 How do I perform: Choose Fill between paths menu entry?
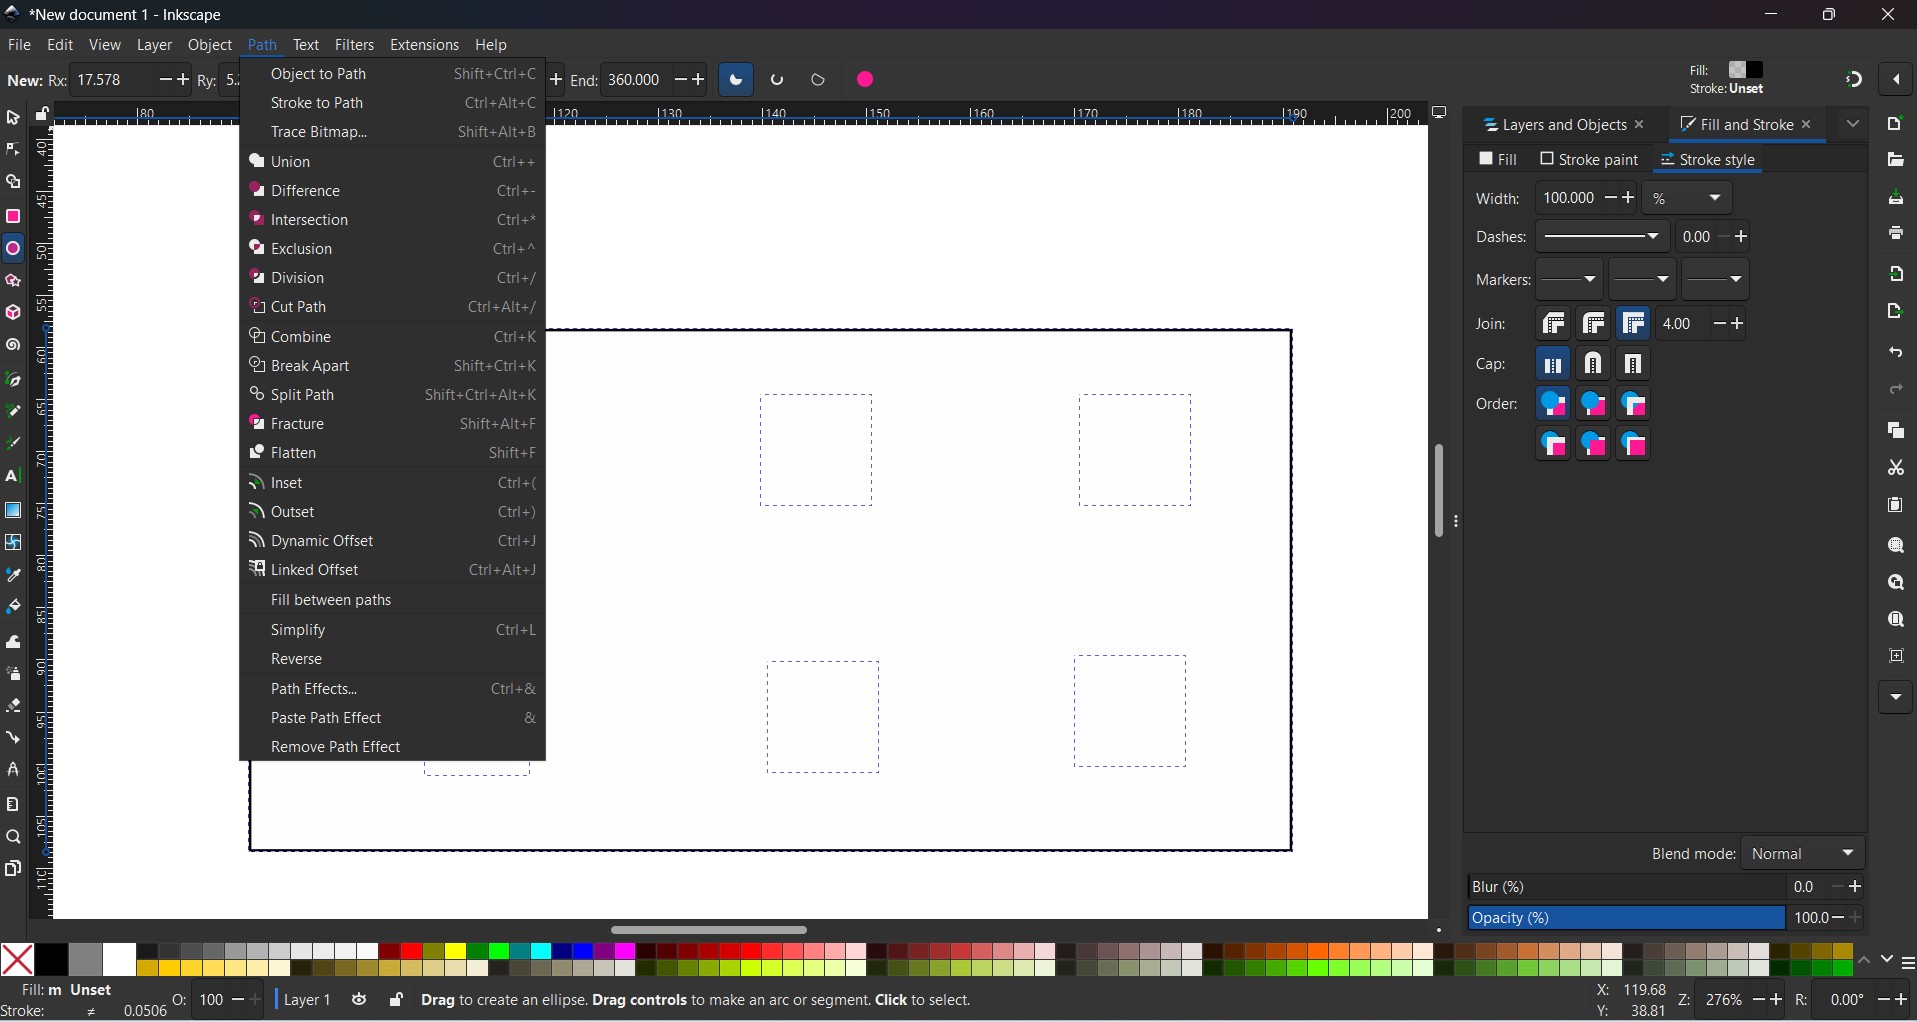pyautogui.click(x=393, y=600)
